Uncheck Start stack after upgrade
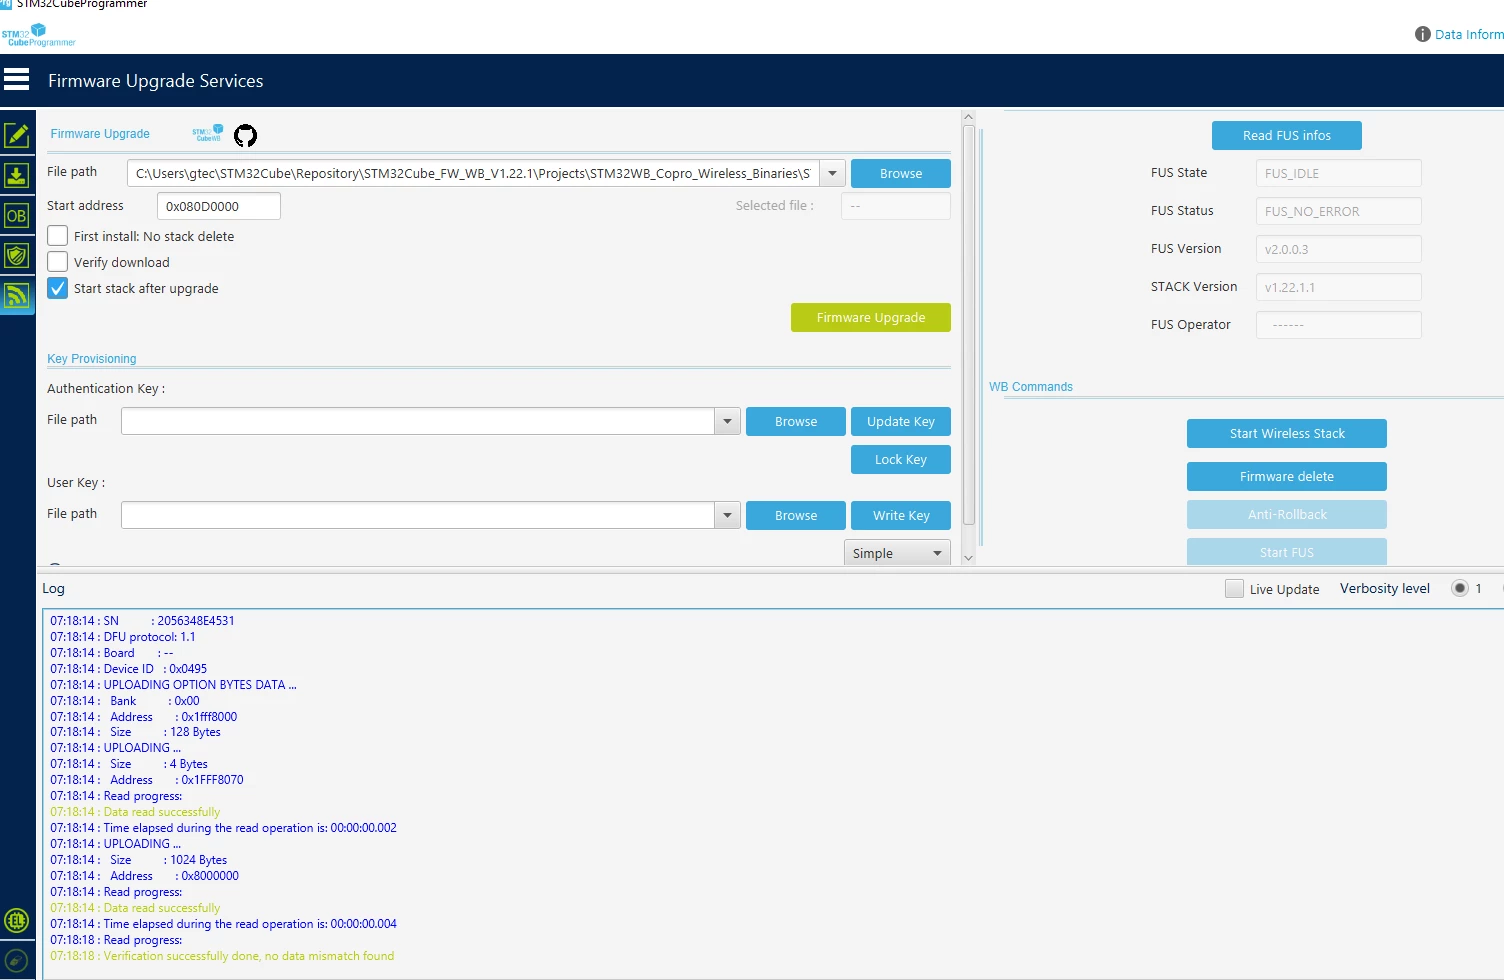 [58, 288]
